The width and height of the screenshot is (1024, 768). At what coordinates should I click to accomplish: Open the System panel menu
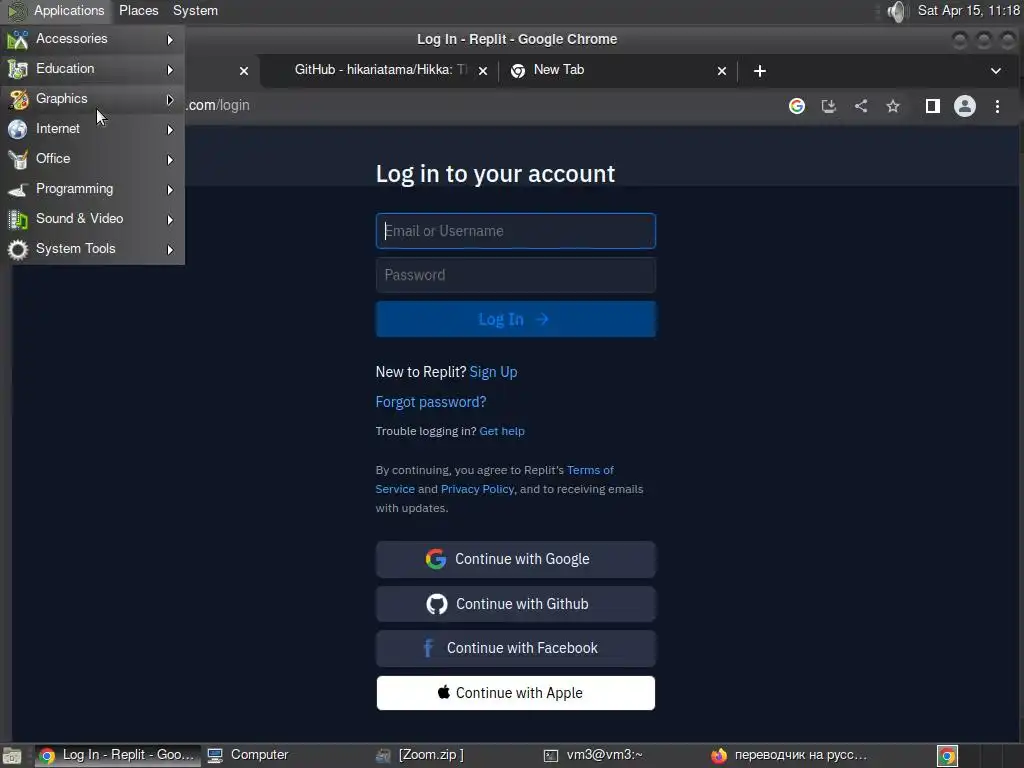click(x=195, y=10)
